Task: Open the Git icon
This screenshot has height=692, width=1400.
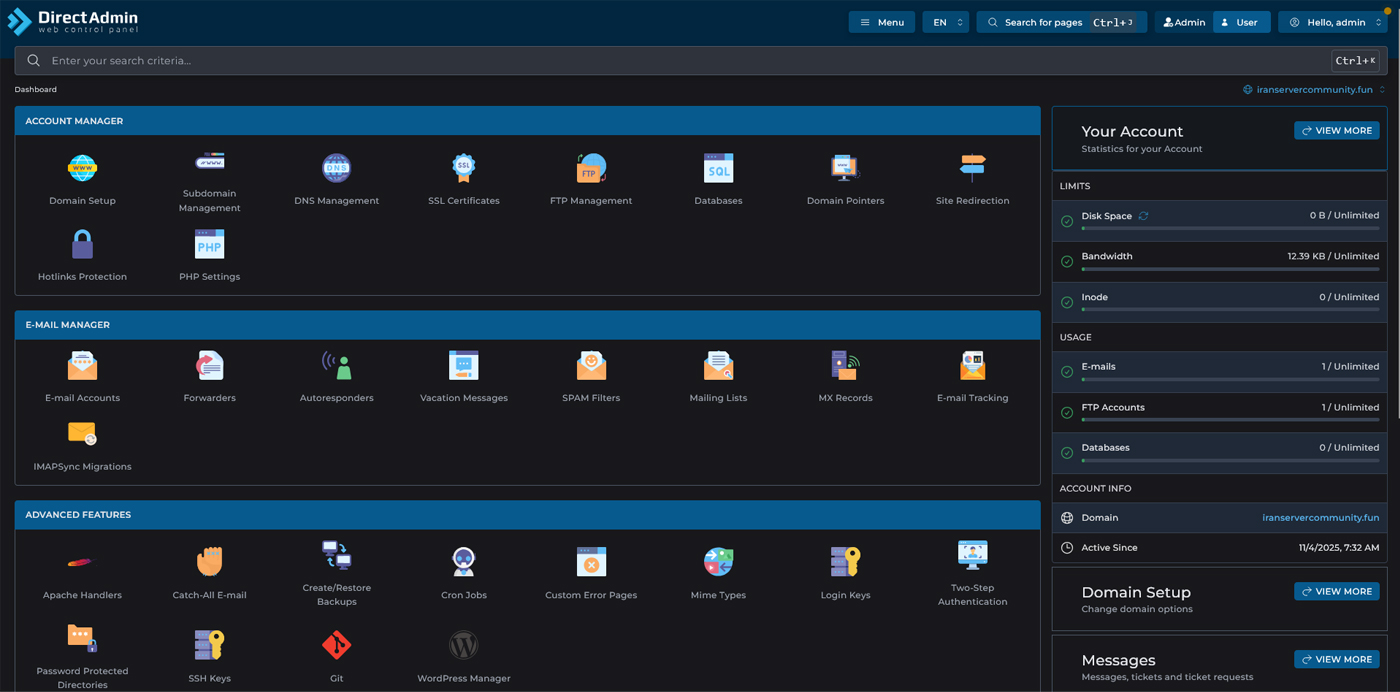Action: point(336,646)
